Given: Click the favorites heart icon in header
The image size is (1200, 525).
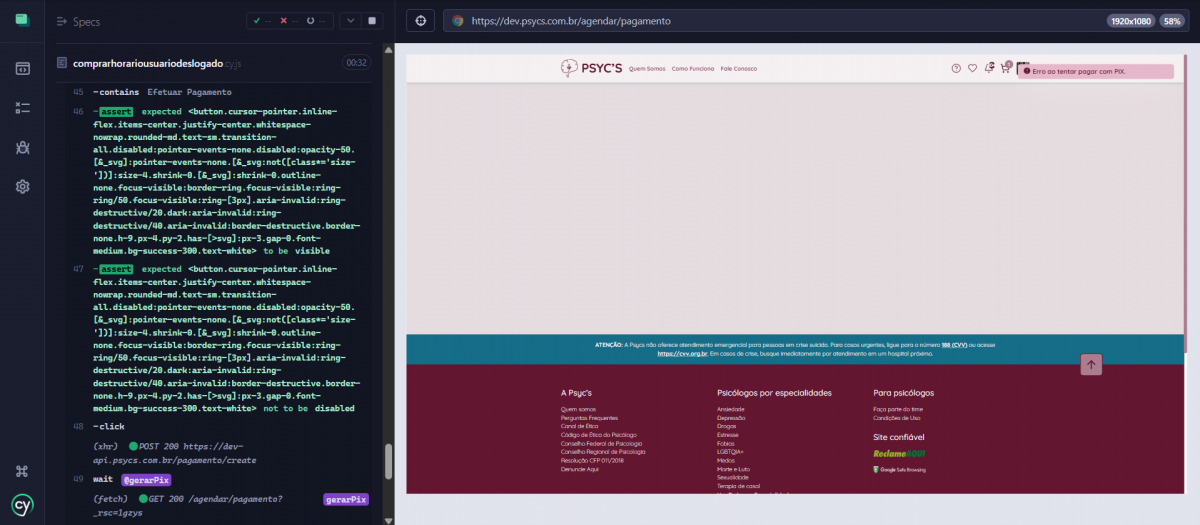Looking at the screenshot, I should [x=972, y=68].
